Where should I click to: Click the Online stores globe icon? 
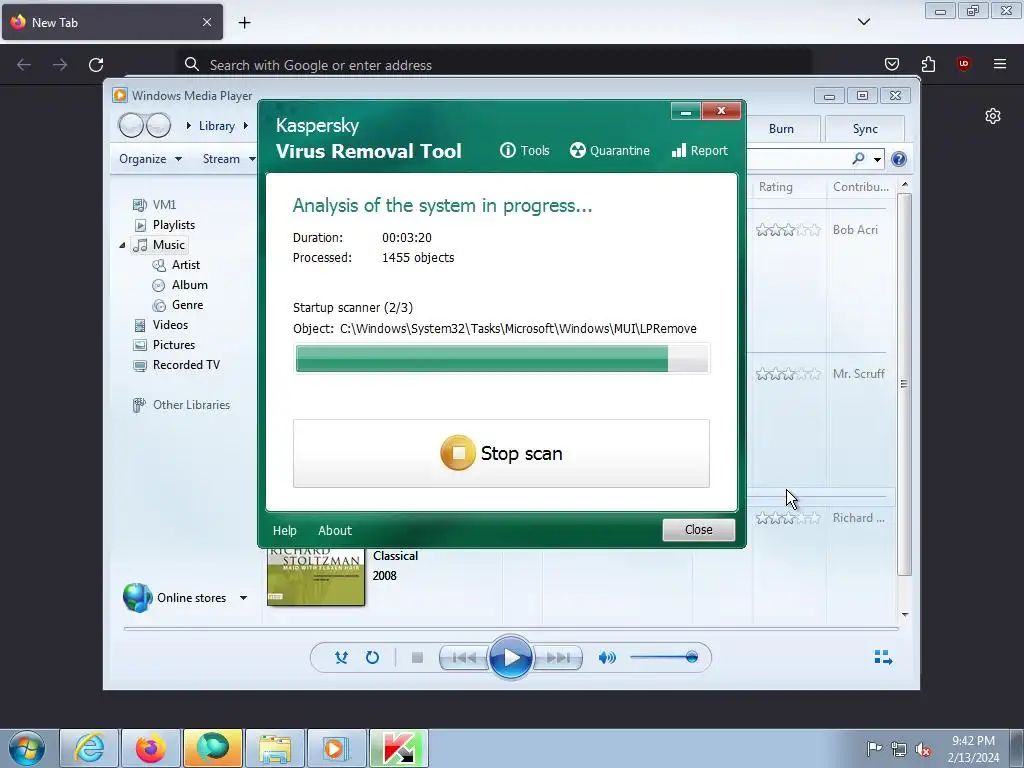coord(137,598)
